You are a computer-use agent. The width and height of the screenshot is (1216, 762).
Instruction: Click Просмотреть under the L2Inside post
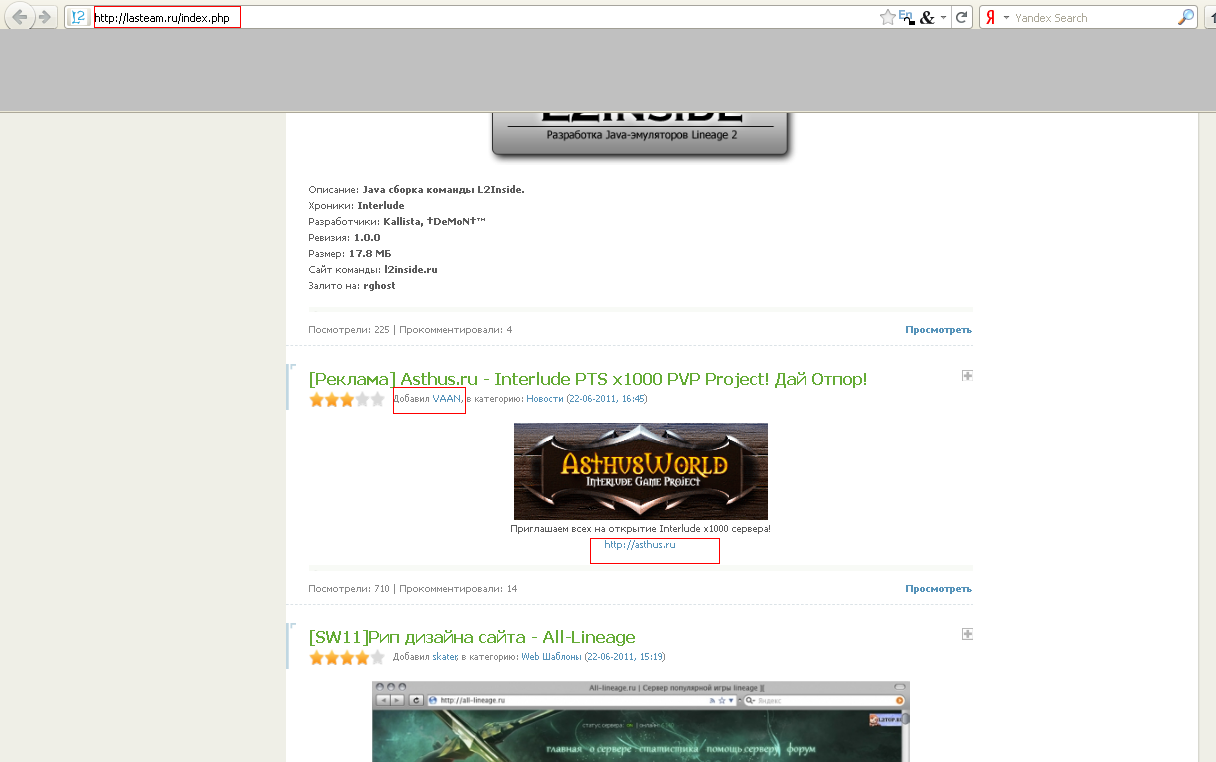click(x=938, y=330)
